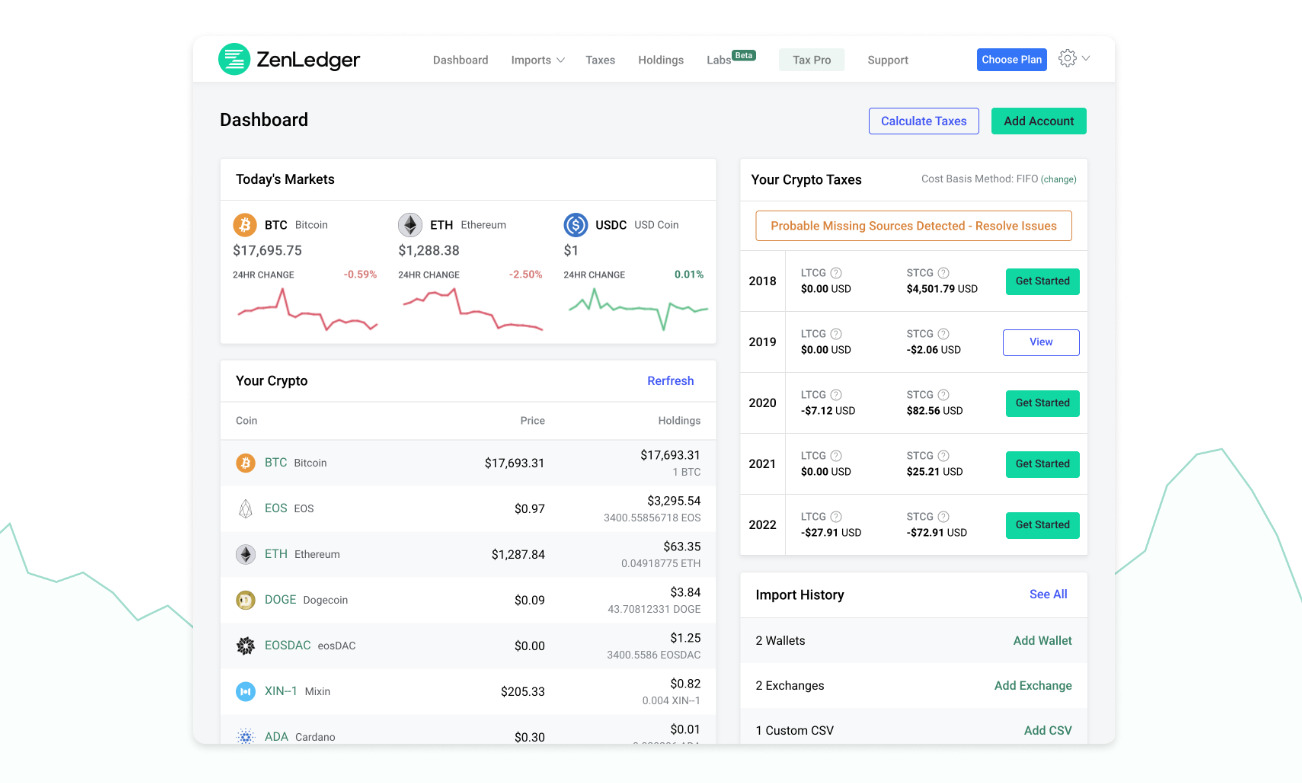This screenshot has height=783, width=1302.
Task: Click the eosDAC icon in Your Crypto list
Action: (x=245, y=645)
